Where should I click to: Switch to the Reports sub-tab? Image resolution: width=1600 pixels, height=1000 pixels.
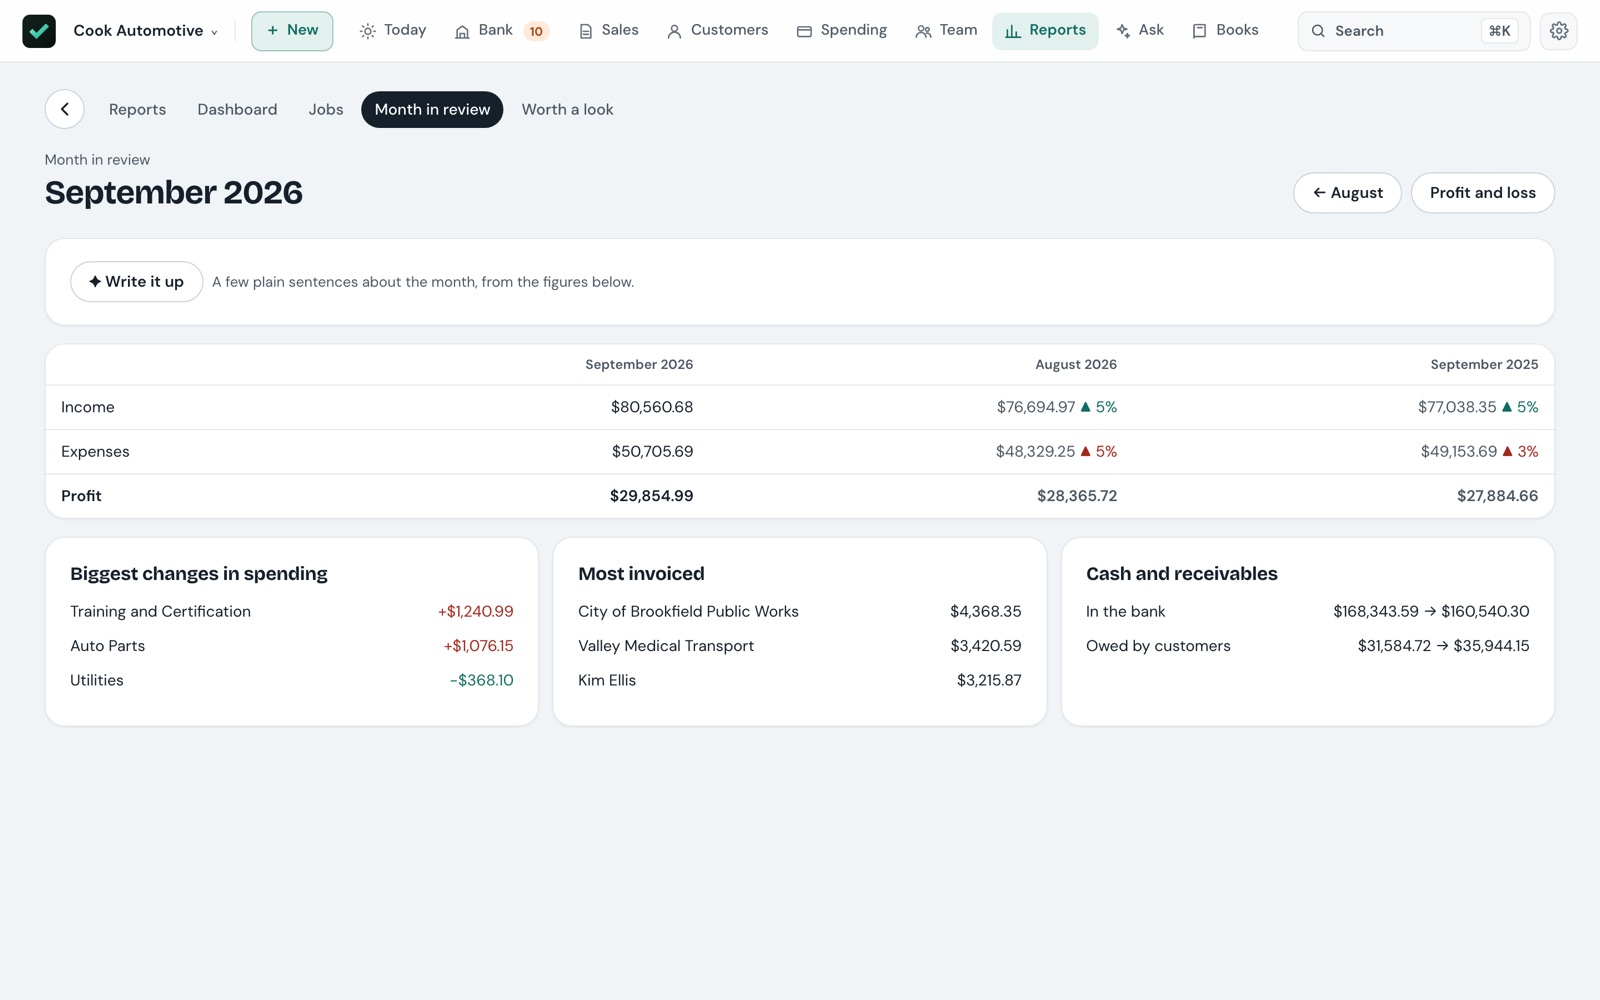[x=137, y=109]
